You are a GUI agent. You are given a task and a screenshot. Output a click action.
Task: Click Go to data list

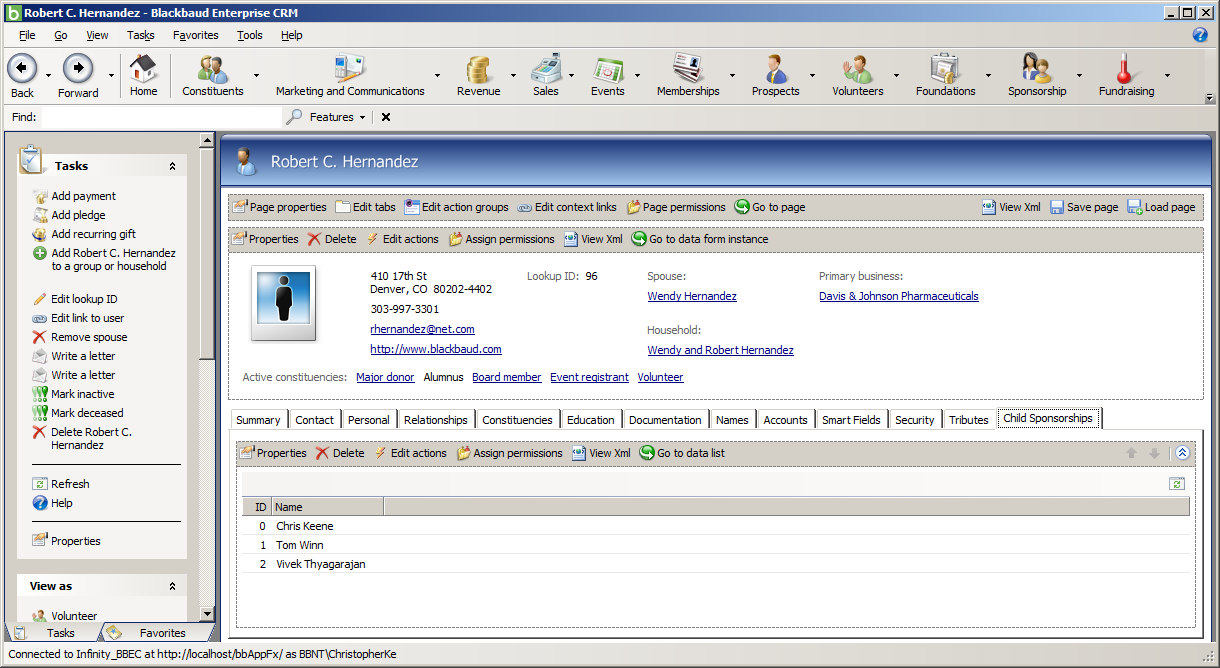[x=682, y=453]
